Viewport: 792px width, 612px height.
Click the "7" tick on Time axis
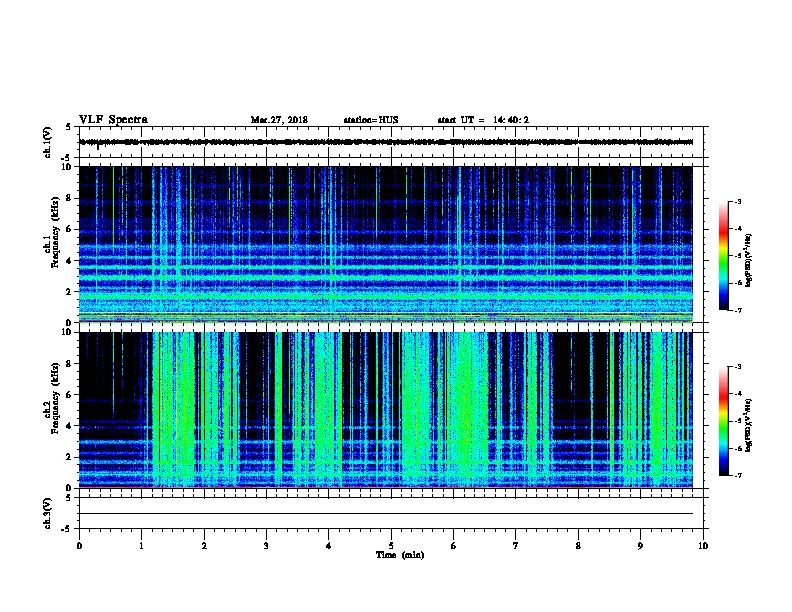pyautogui.click(x=516, y=545)
